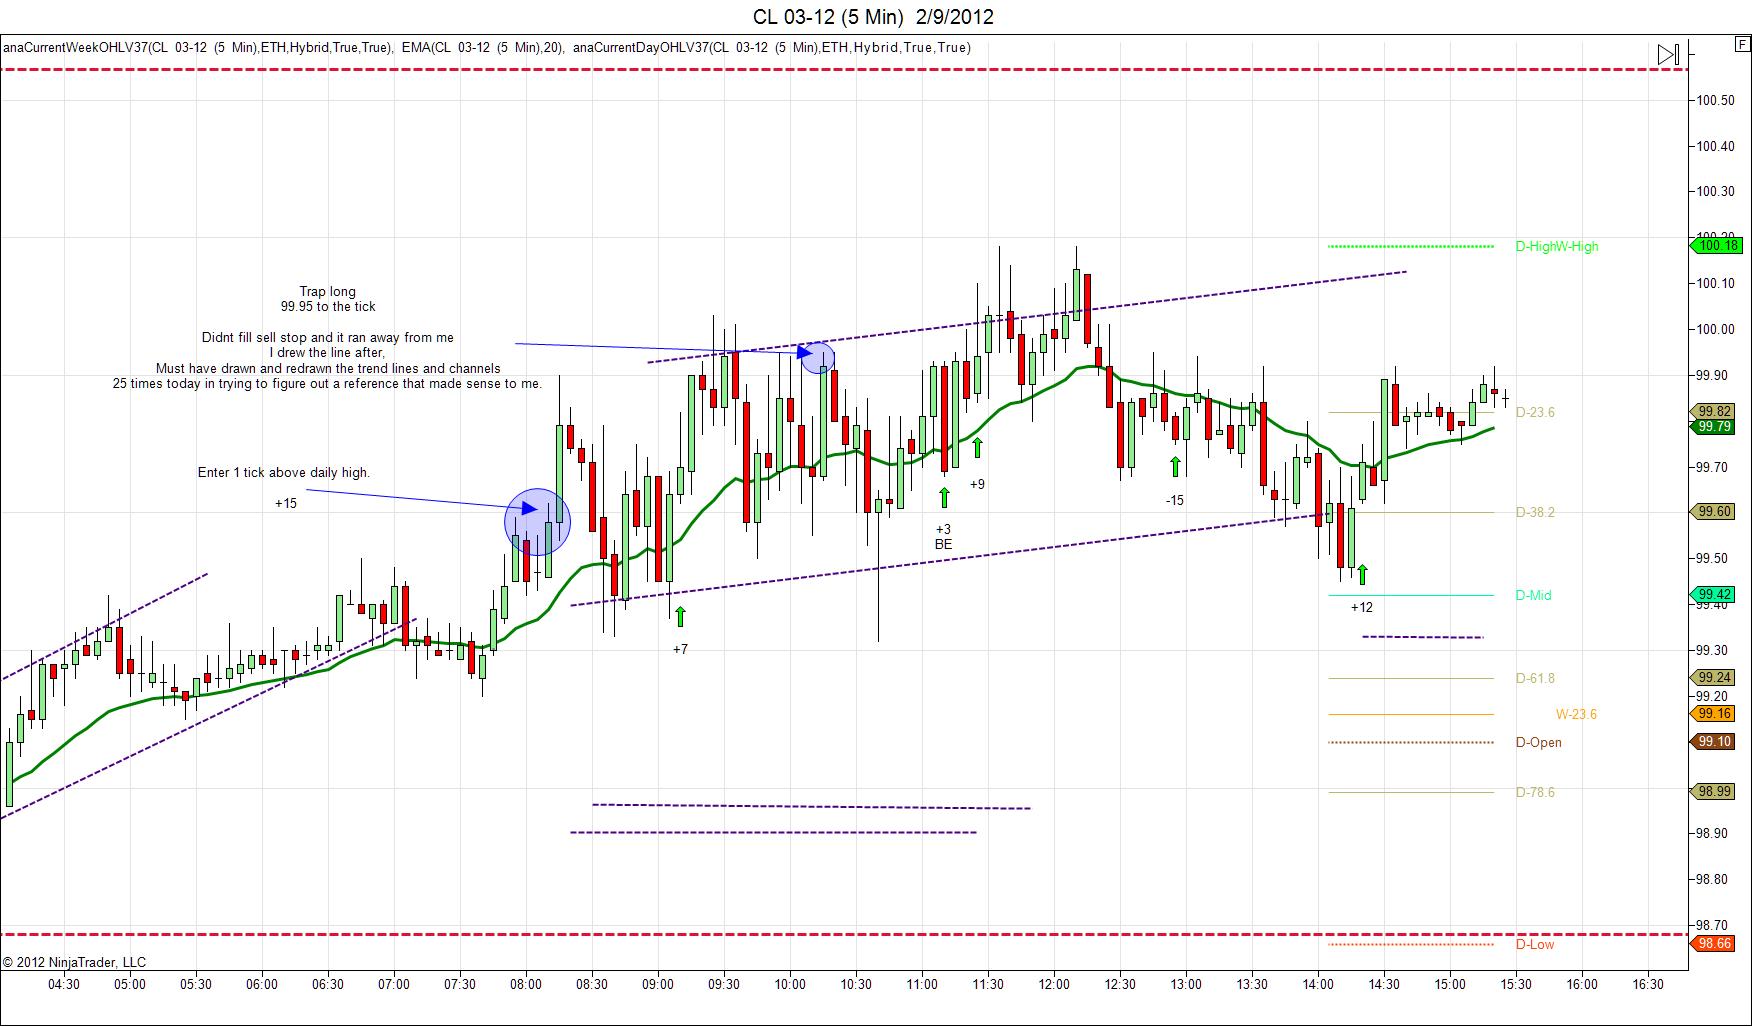Select the D-38.2 level label
The height and width of the screenshot is (1026, 1752).
click(x=1535, y=512)
